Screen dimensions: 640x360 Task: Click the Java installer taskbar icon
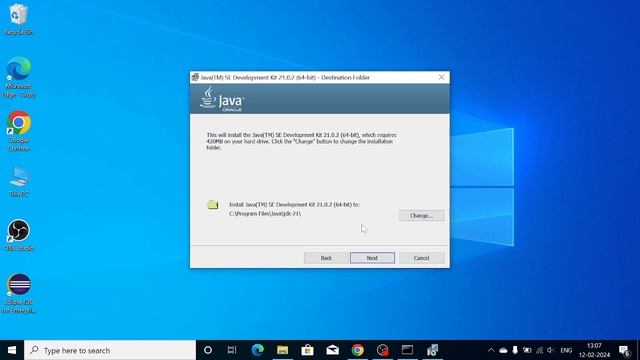pos(432,350)
